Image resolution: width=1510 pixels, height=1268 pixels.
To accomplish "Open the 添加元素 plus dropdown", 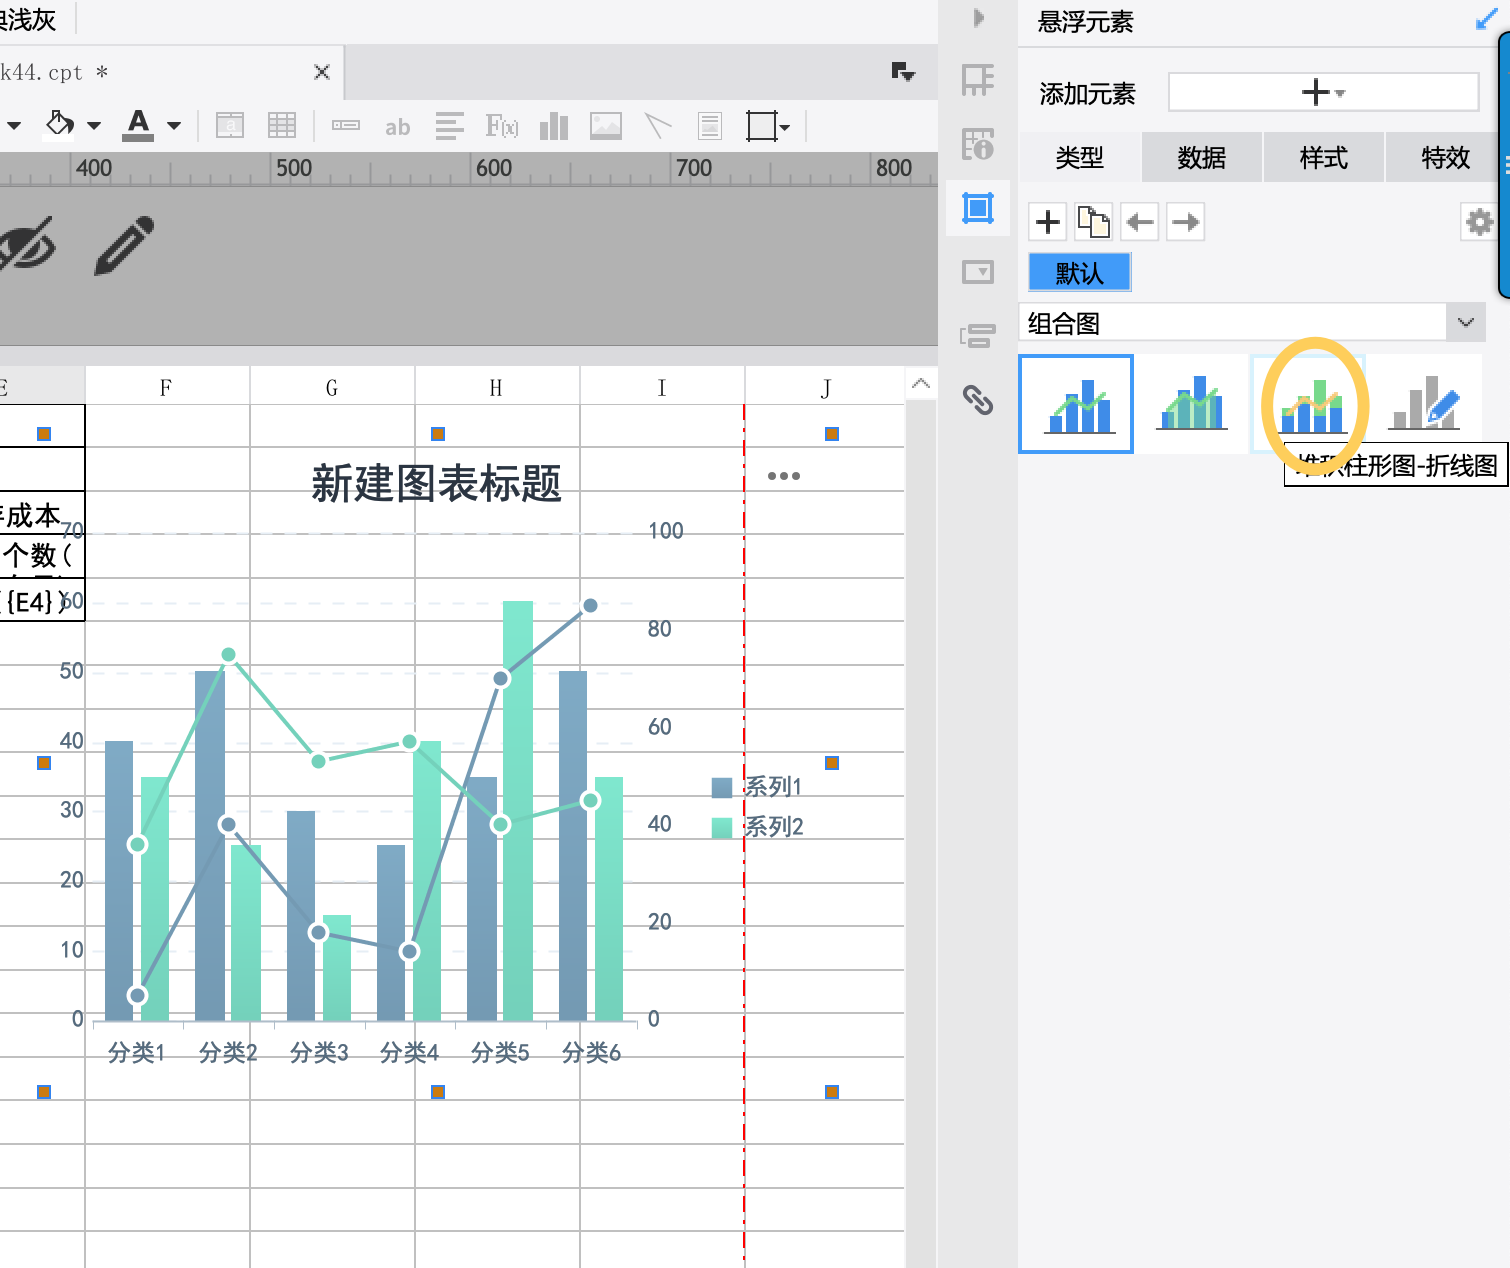I will (1323, 93).
